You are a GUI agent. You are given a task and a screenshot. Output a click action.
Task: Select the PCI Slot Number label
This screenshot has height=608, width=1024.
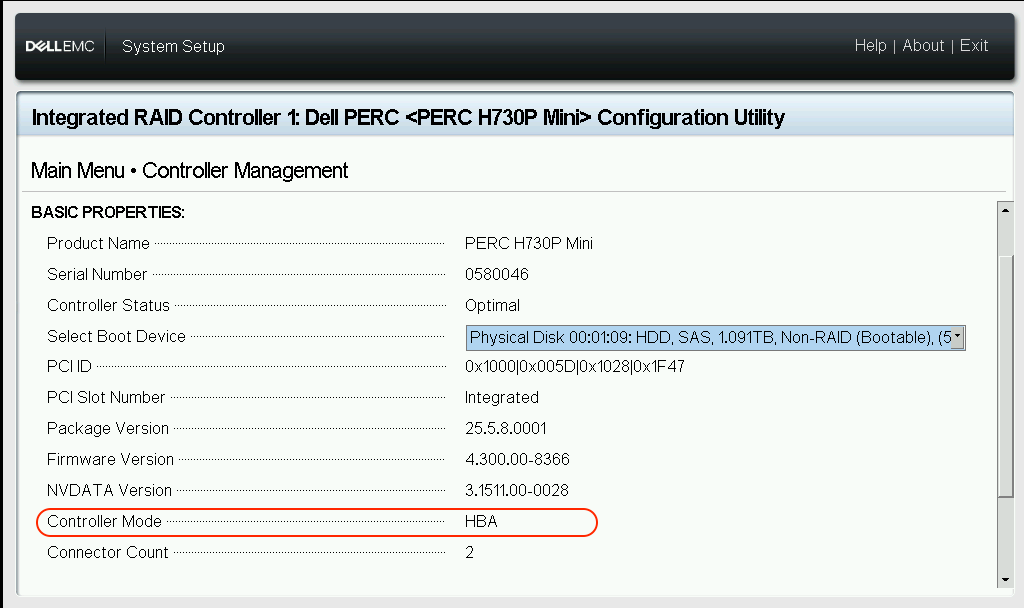coord(106,397)
